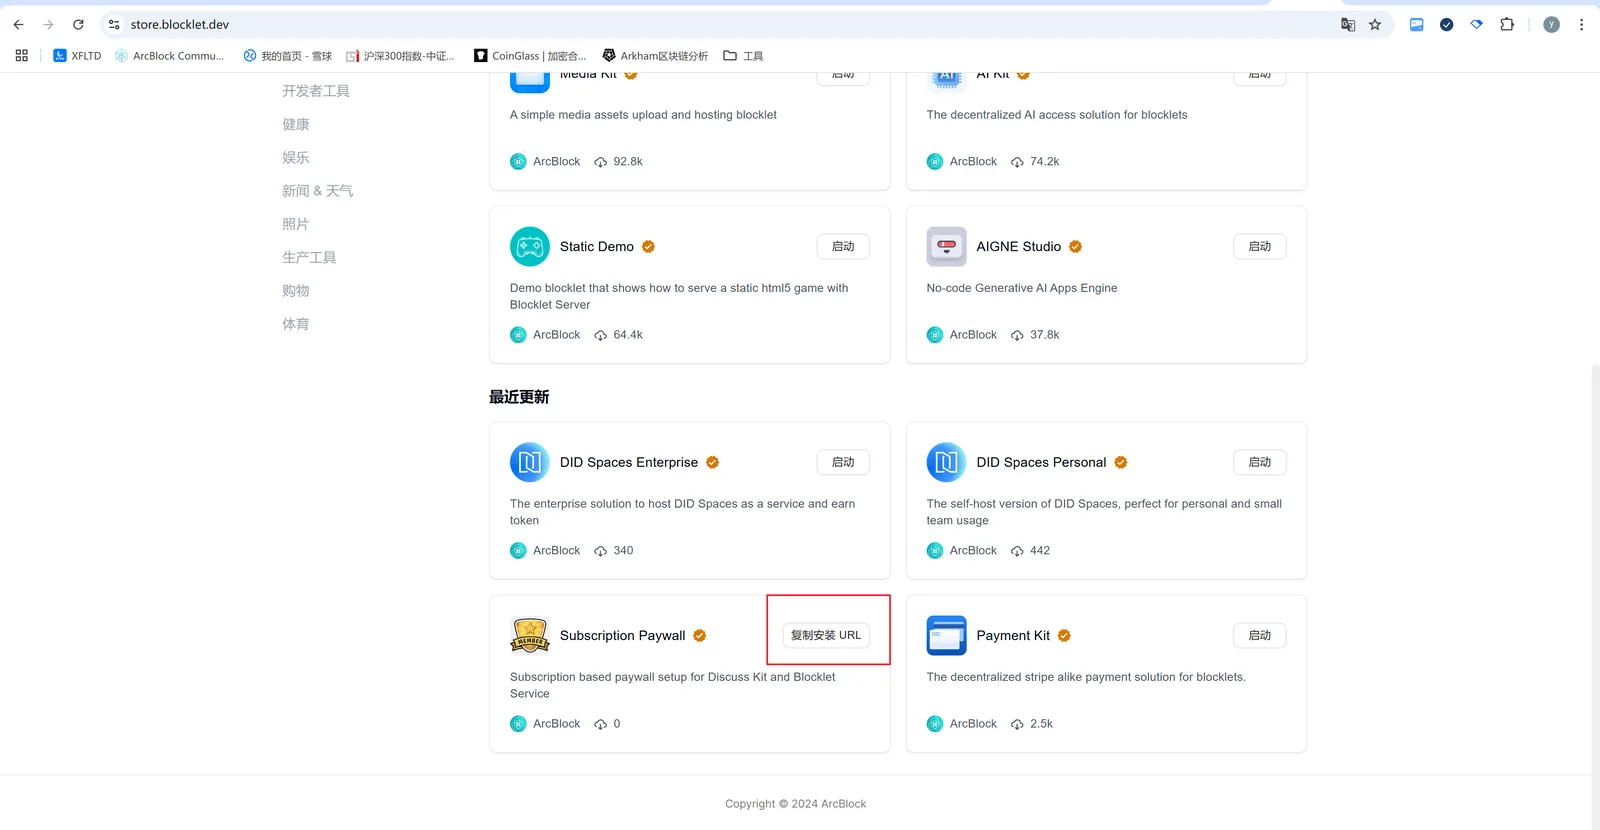Image resolution: width=1600 pixels, height=830 pixels.
Task: Click the verified badge beside Subscription Paywall
Action: [700, 636]
